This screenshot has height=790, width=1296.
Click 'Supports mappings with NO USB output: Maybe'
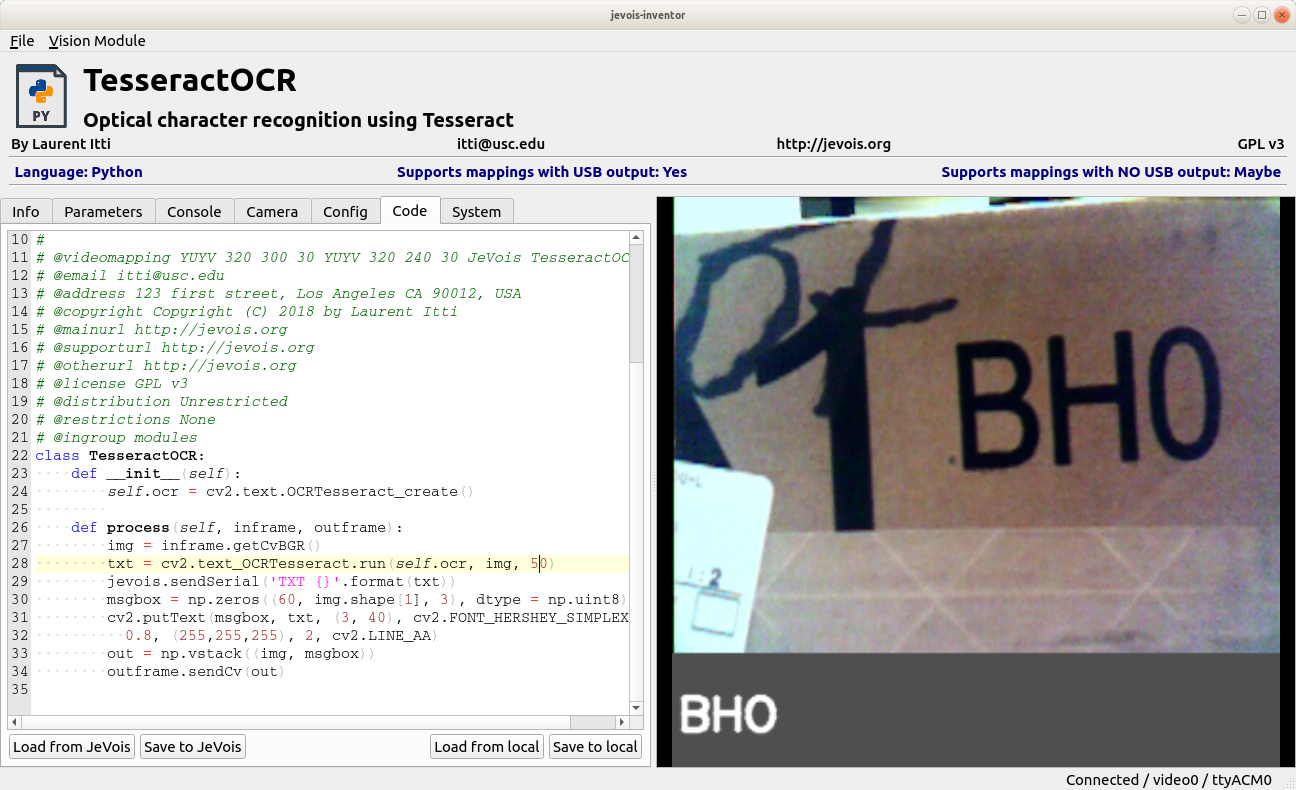[1111, 172]
